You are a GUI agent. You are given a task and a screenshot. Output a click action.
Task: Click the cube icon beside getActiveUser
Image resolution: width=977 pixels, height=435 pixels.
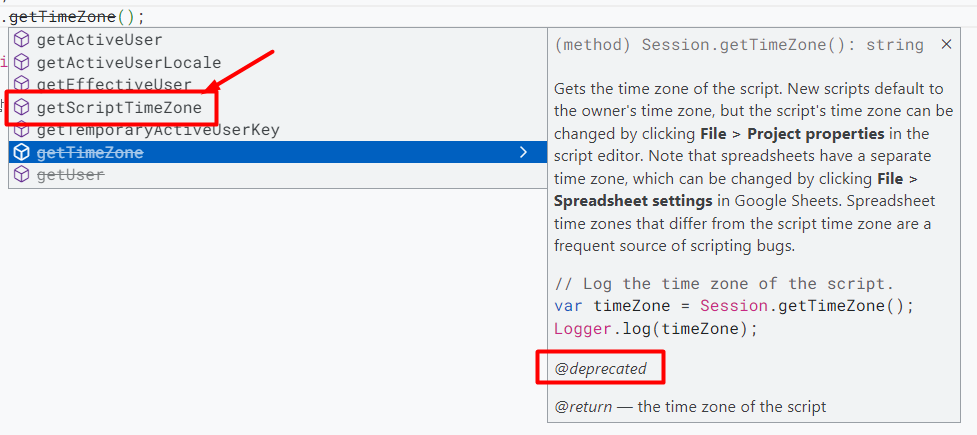22,40
